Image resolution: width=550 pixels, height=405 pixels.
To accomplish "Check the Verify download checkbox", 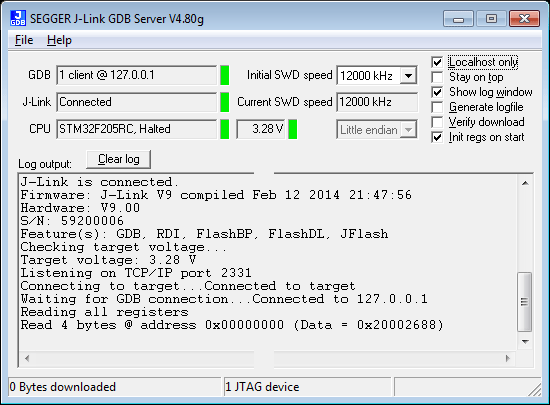I will pyautogui.click(x=437, y=122).
